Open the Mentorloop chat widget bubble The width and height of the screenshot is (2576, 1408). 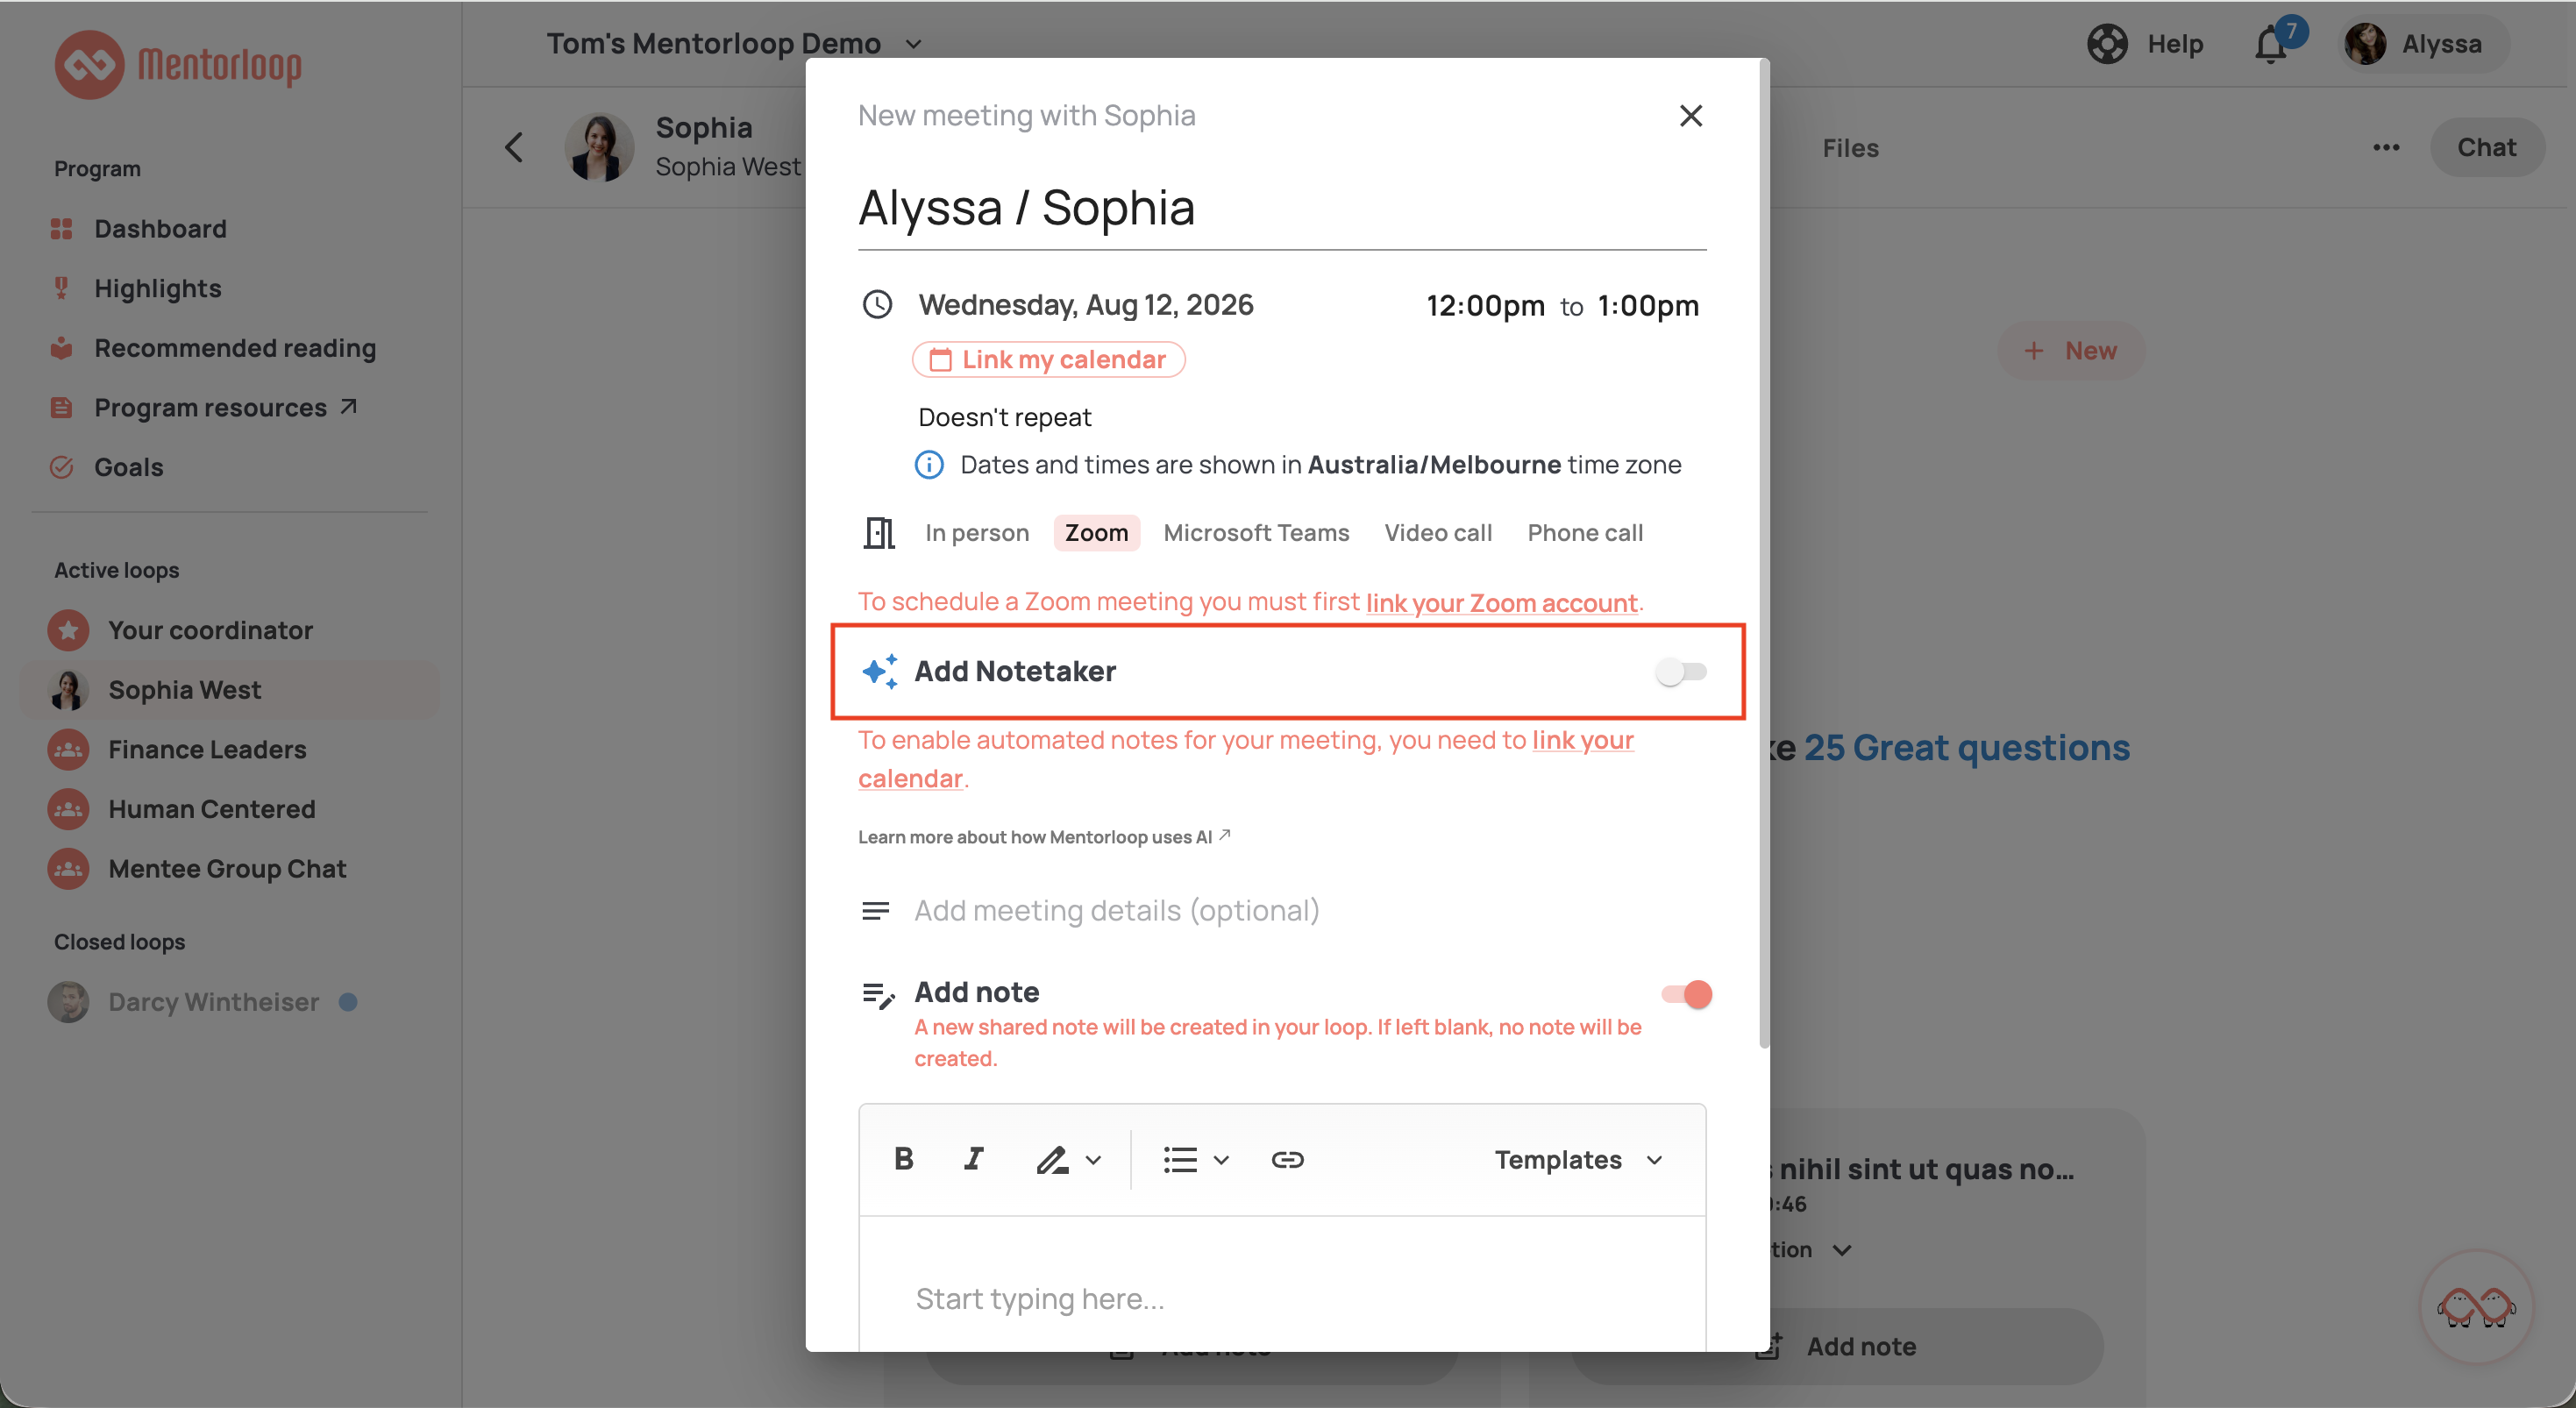pyautogui.click(x=2475, y=1306)
